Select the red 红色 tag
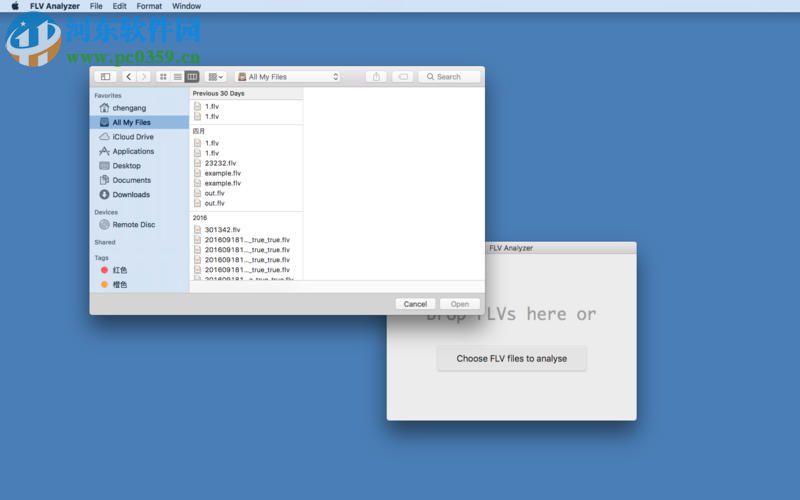 pyautogui.click(x=139, y=270)
